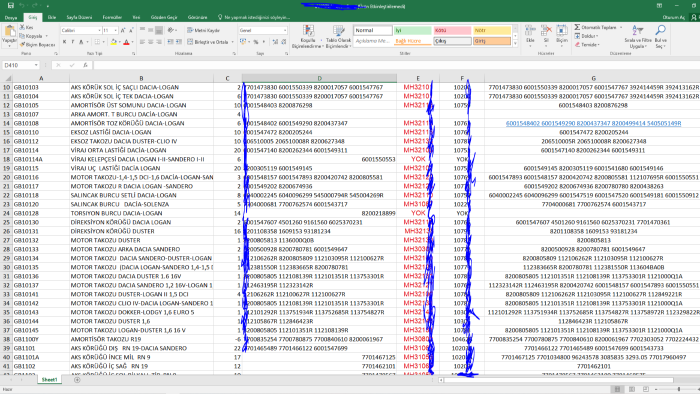Switch to the Veri tab

(x=136, y=17)
